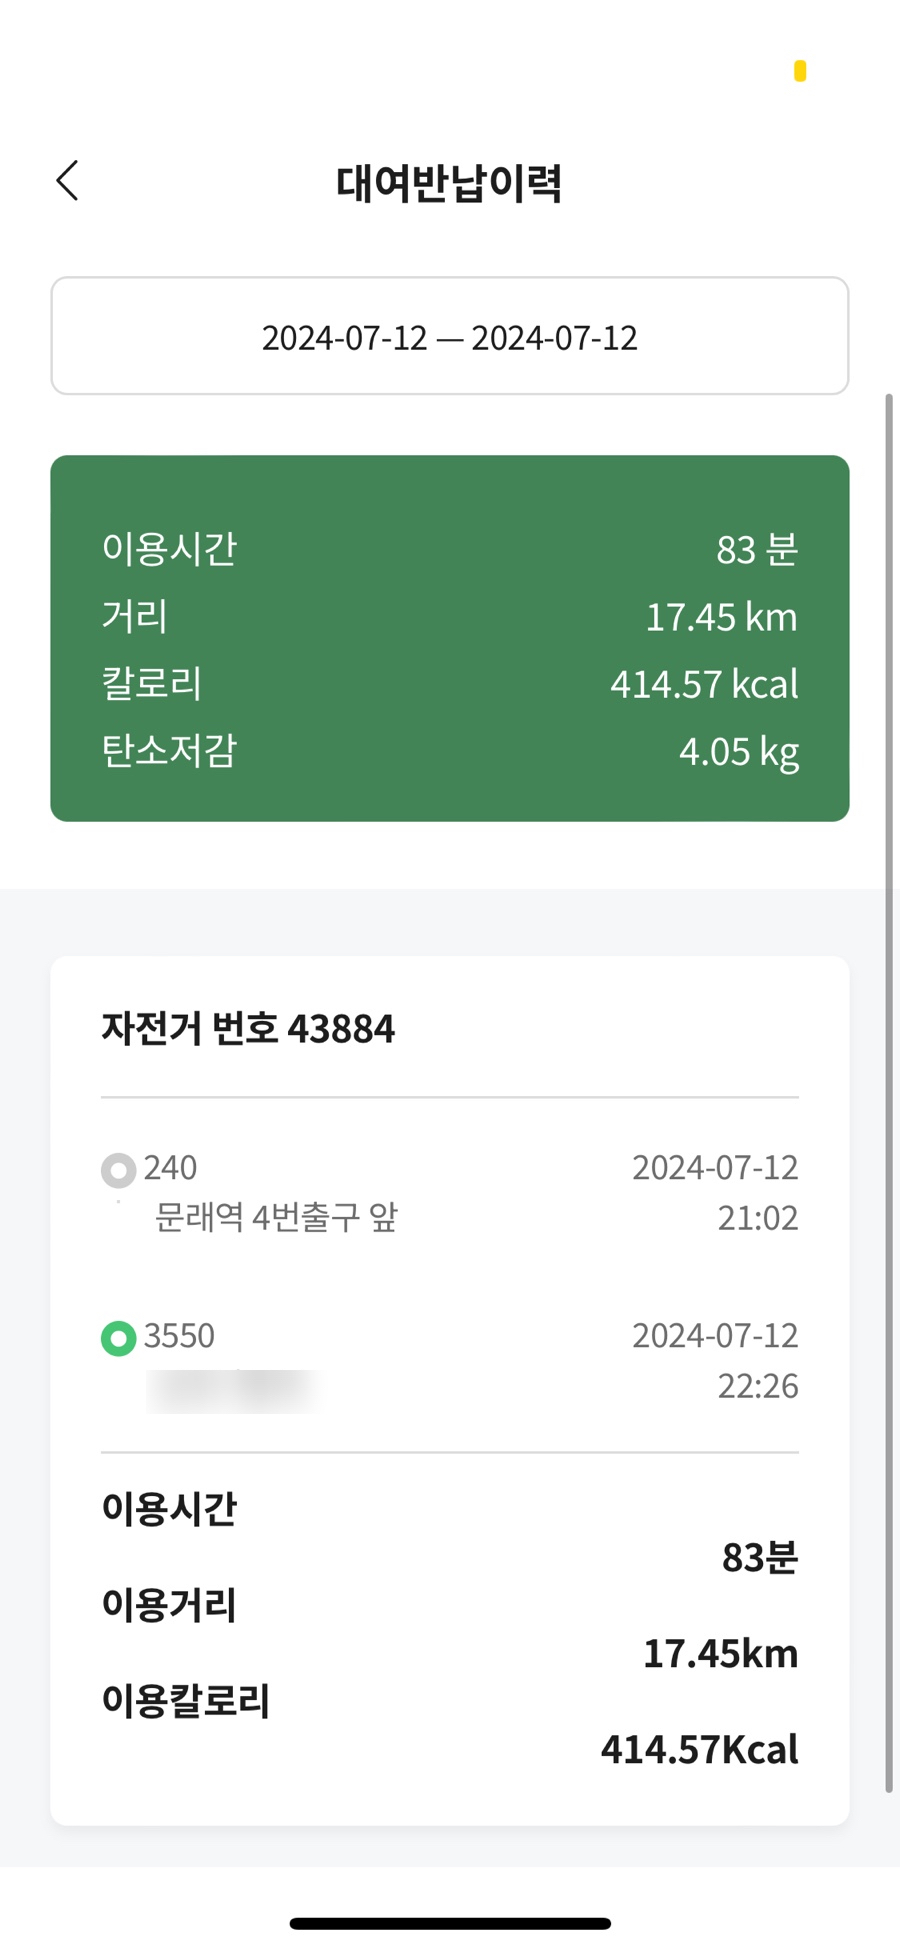Image resolution: width=900 pixels, height=1949 pixels.
Task: Select the 거리 17.45 km summary row
Action: pos(449,616)
